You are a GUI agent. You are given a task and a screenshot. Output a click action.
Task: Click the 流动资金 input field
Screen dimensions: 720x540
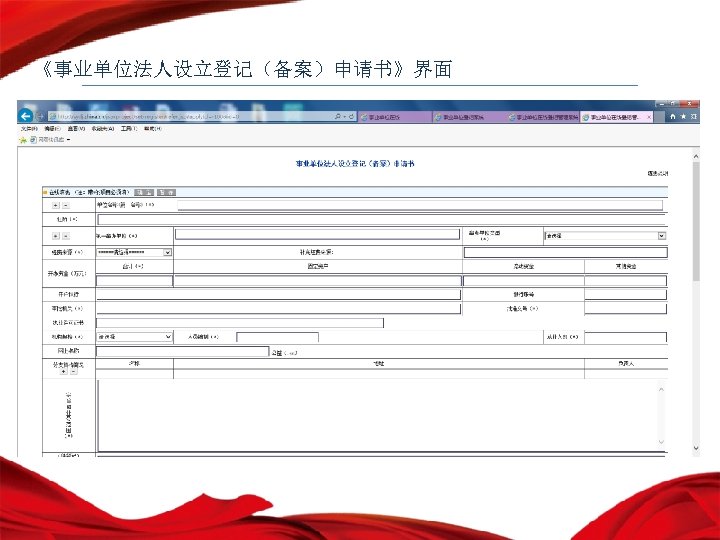[x=523, y=281]
